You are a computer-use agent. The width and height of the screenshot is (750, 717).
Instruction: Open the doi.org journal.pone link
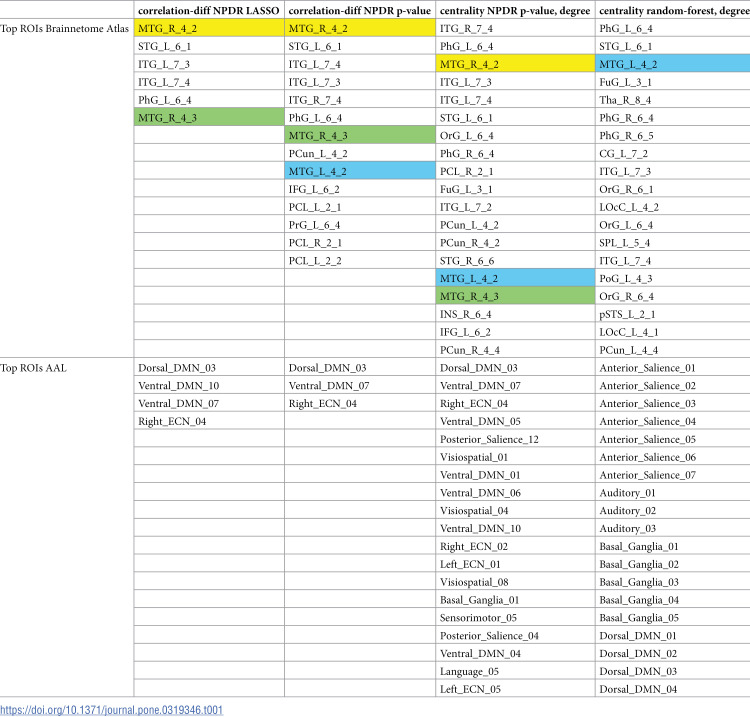click(111, 710)
